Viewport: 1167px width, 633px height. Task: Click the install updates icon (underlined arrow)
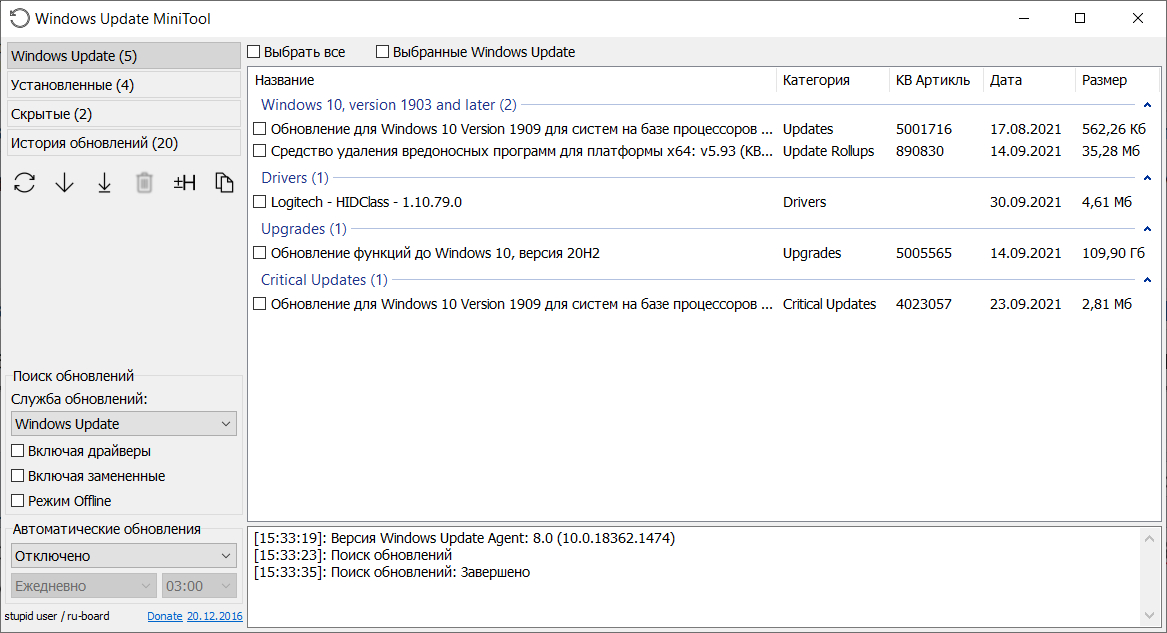point(104,183)
